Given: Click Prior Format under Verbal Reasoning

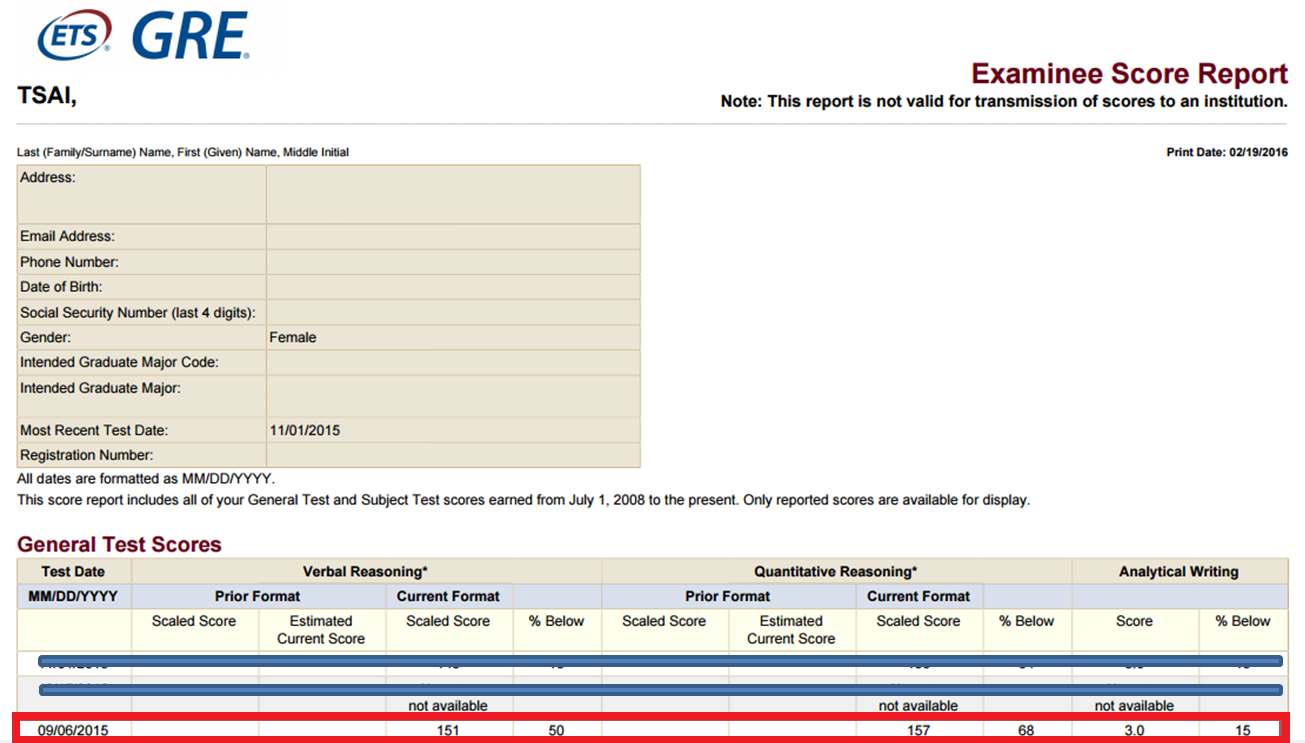Looking at the screenshot, I should (258, 597).
